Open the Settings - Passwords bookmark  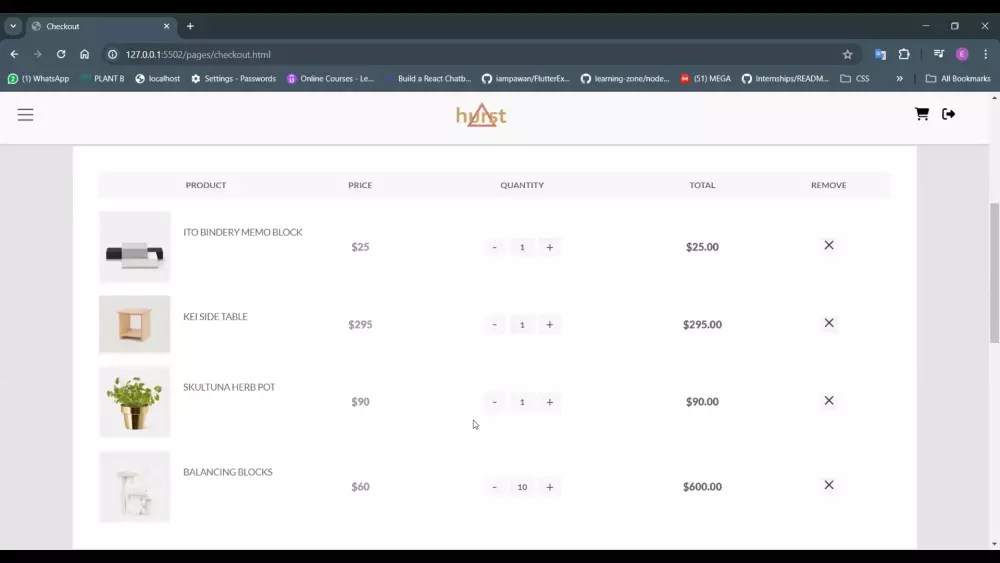click(x=233, y=78)
